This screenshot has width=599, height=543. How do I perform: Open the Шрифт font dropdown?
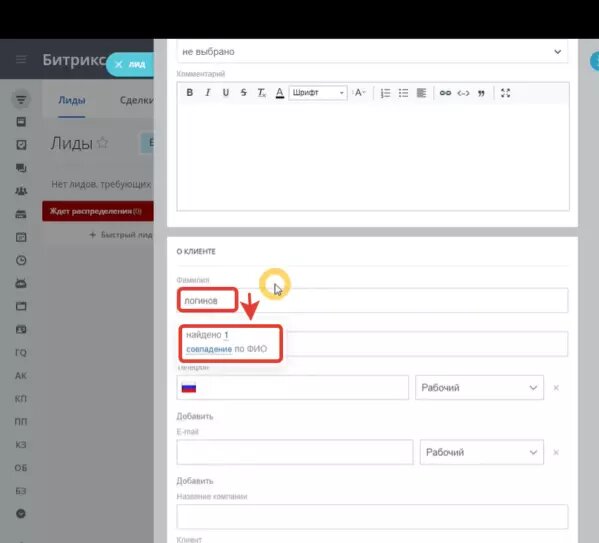[x=318, y=92]
